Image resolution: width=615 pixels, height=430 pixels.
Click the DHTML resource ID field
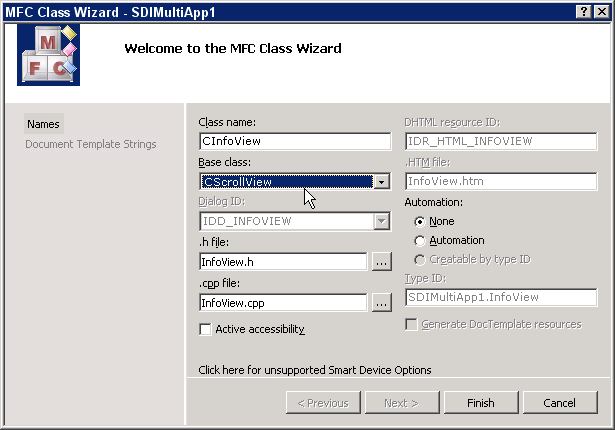click(x=501, y=141)
